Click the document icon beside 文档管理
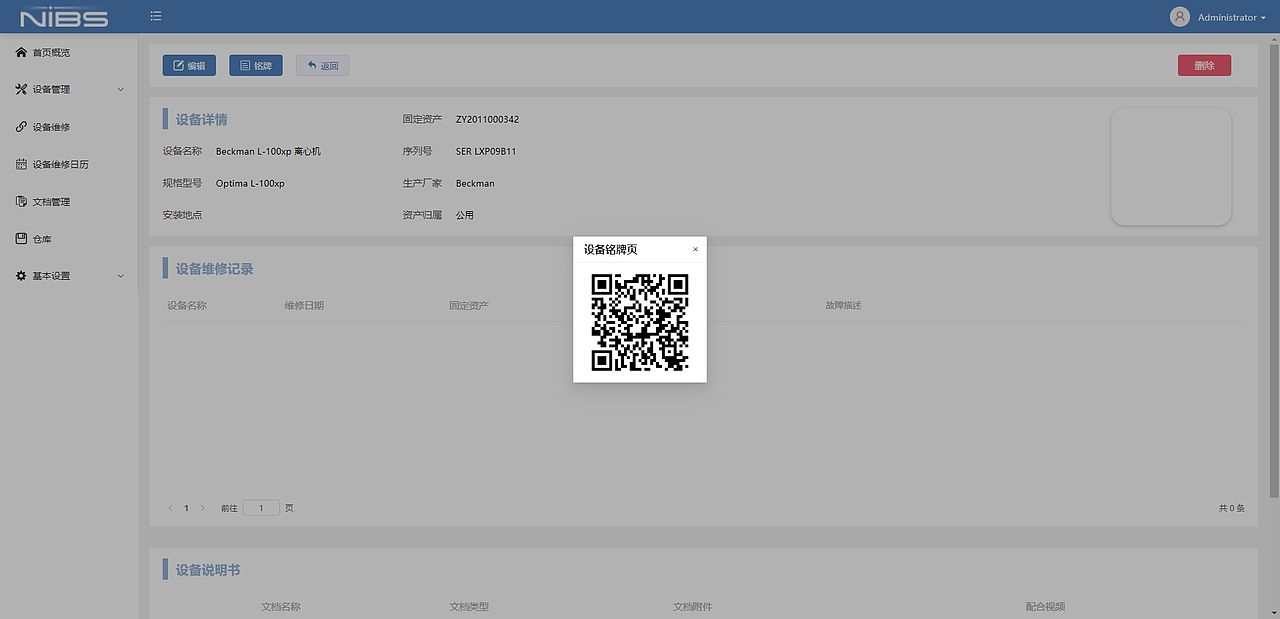This screenshot has width=1280, height=619. click(21, 201)
